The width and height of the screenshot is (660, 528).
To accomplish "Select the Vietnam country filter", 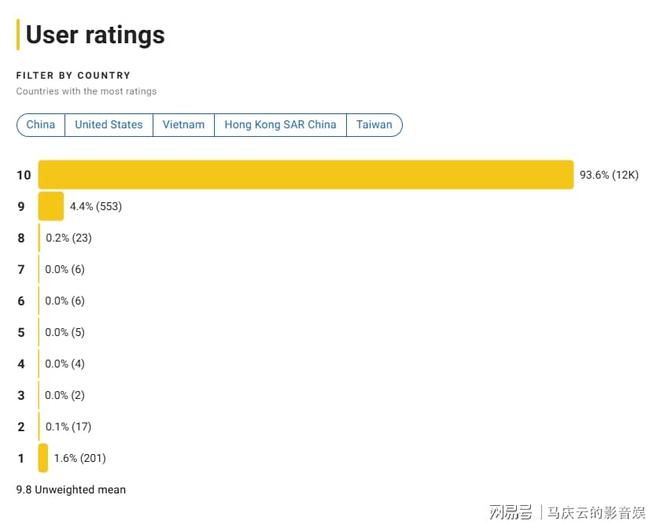I will click(x=184, y=125).
